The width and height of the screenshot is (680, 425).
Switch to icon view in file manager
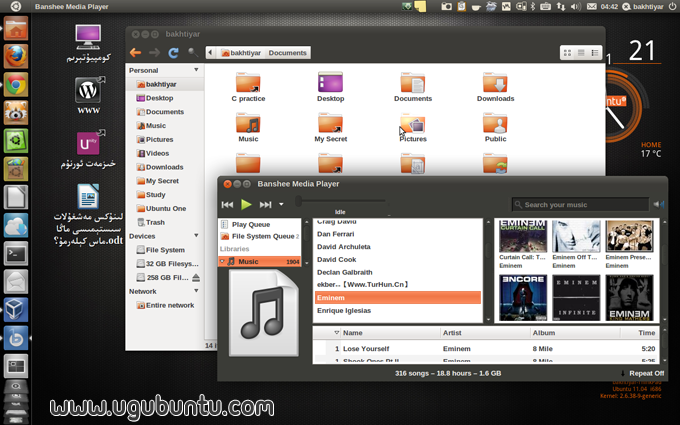coord(567,53)
